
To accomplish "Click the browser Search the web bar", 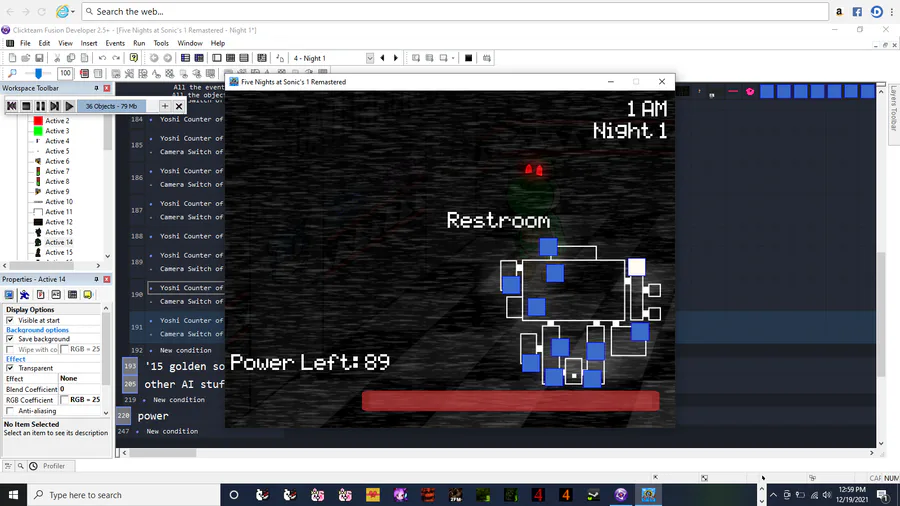I will click(455, 11).
